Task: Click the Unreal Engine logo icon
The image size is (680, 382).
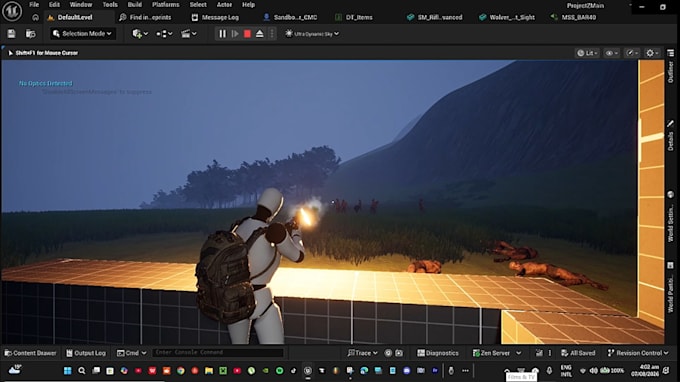Action: click(x=12, y=11)
